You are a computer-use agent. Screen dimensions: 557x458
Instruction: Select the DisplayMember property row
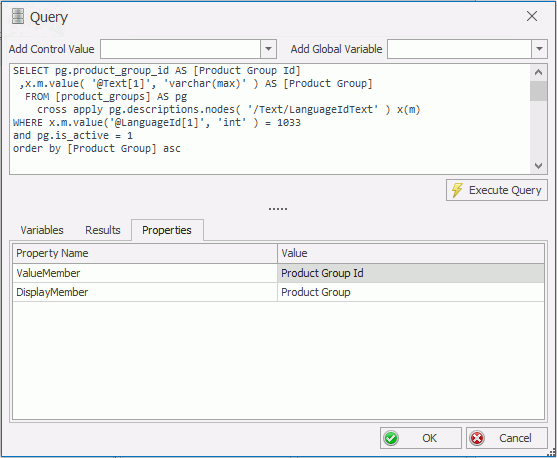point(278,292)
